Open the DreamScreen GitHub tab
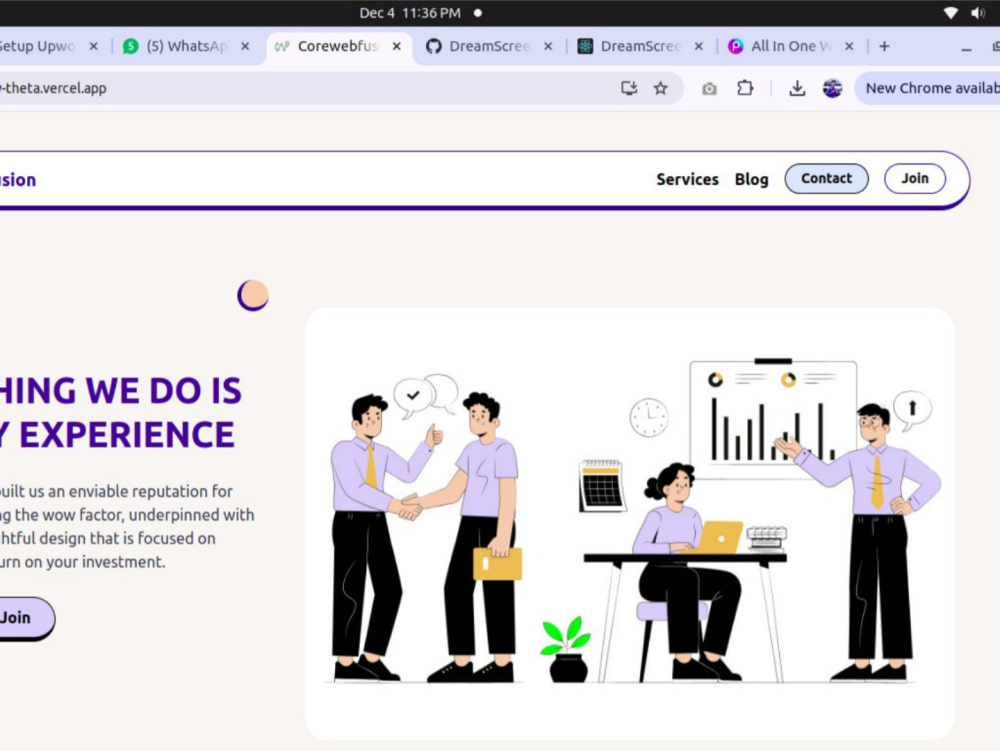1000x751 pixels. tap(489, 47)
